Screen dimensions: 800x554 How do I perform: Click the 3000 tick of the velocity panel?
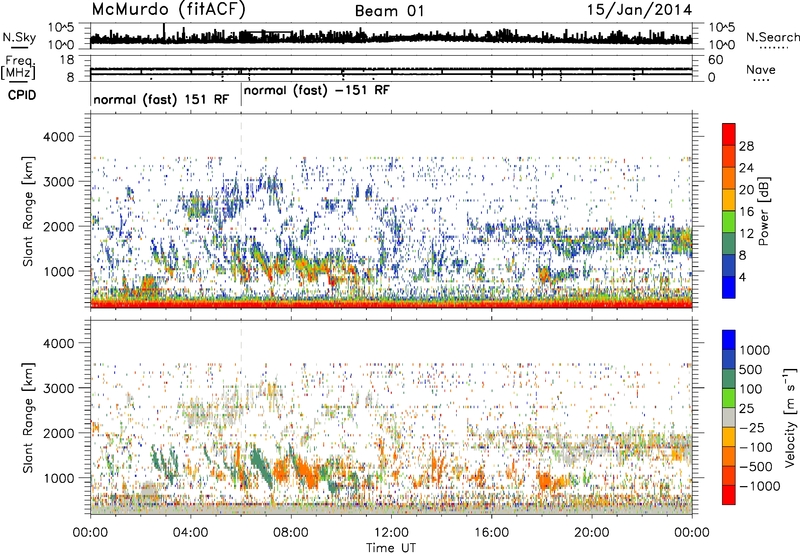tap(58, 388)
